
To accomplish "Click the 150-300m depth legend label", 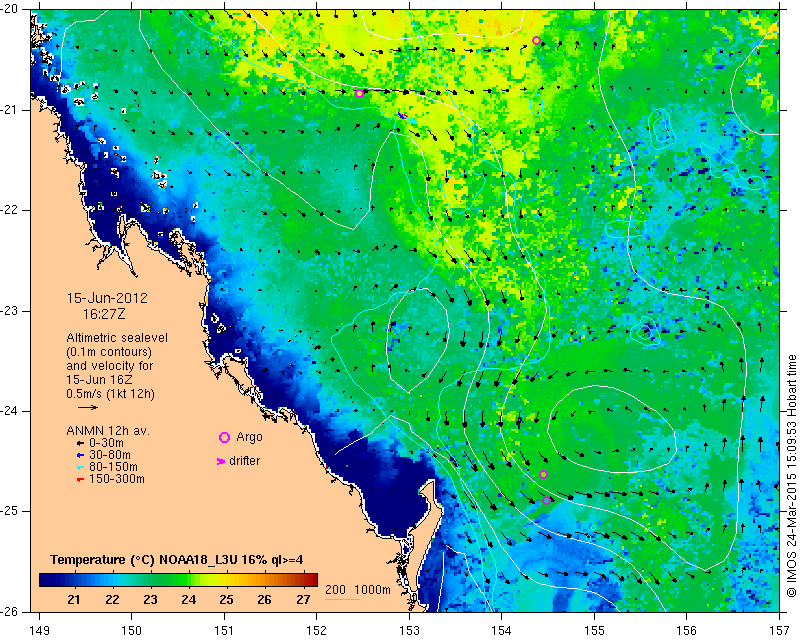I will (117, 479).
